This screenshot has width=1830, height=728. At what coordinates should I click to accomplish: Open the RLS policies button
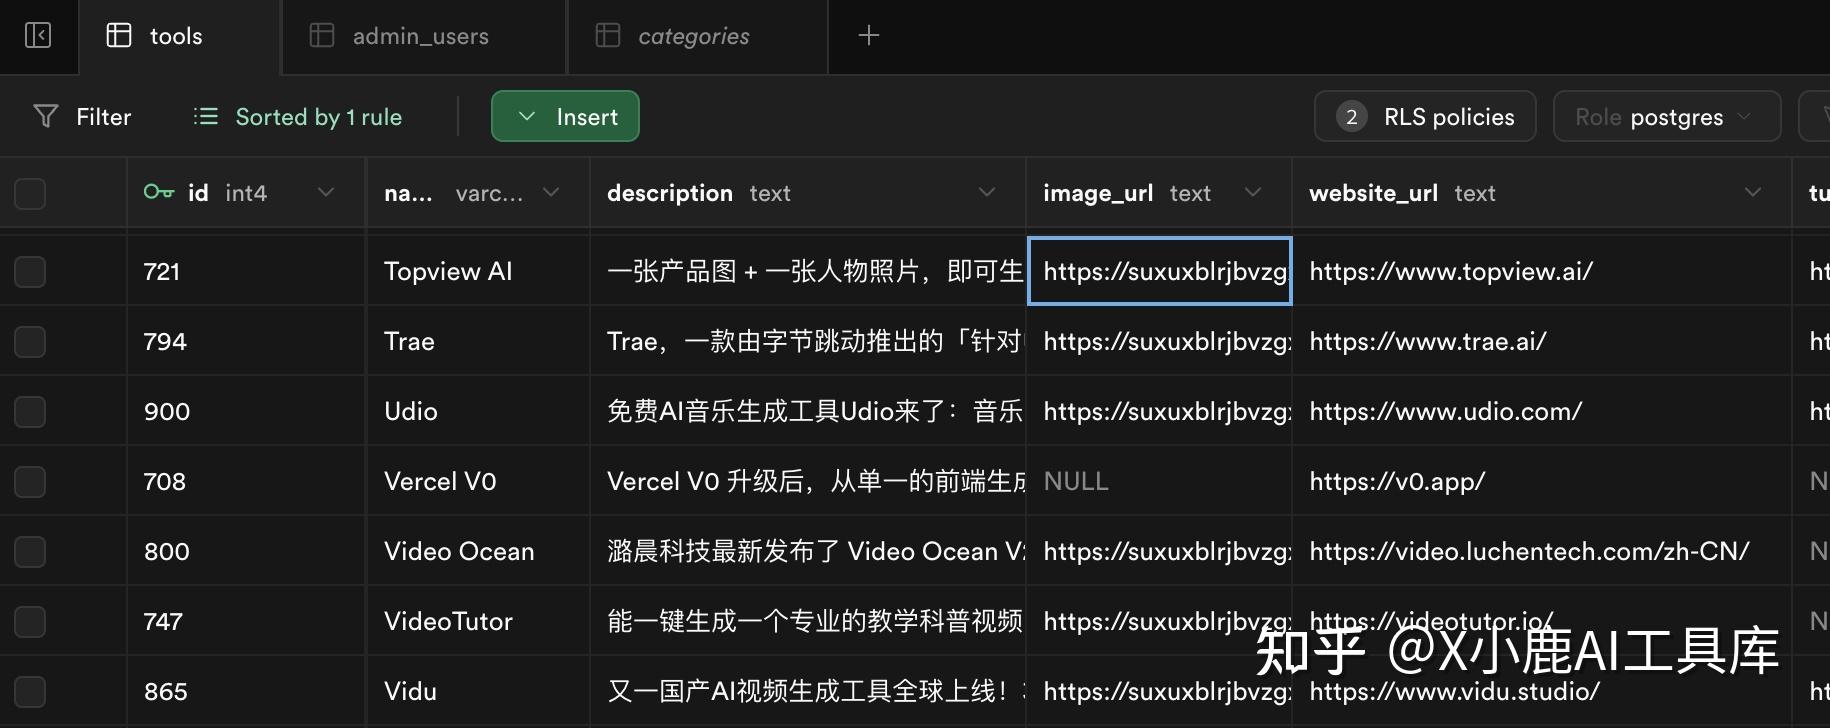pos(1425,117)
